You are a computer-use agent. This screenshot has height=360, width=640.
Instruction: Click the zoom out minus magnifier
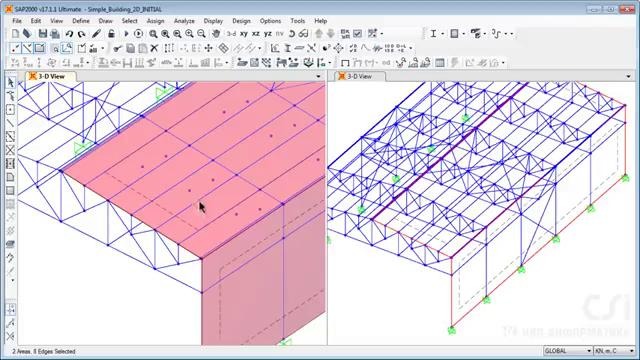[201, 34]
